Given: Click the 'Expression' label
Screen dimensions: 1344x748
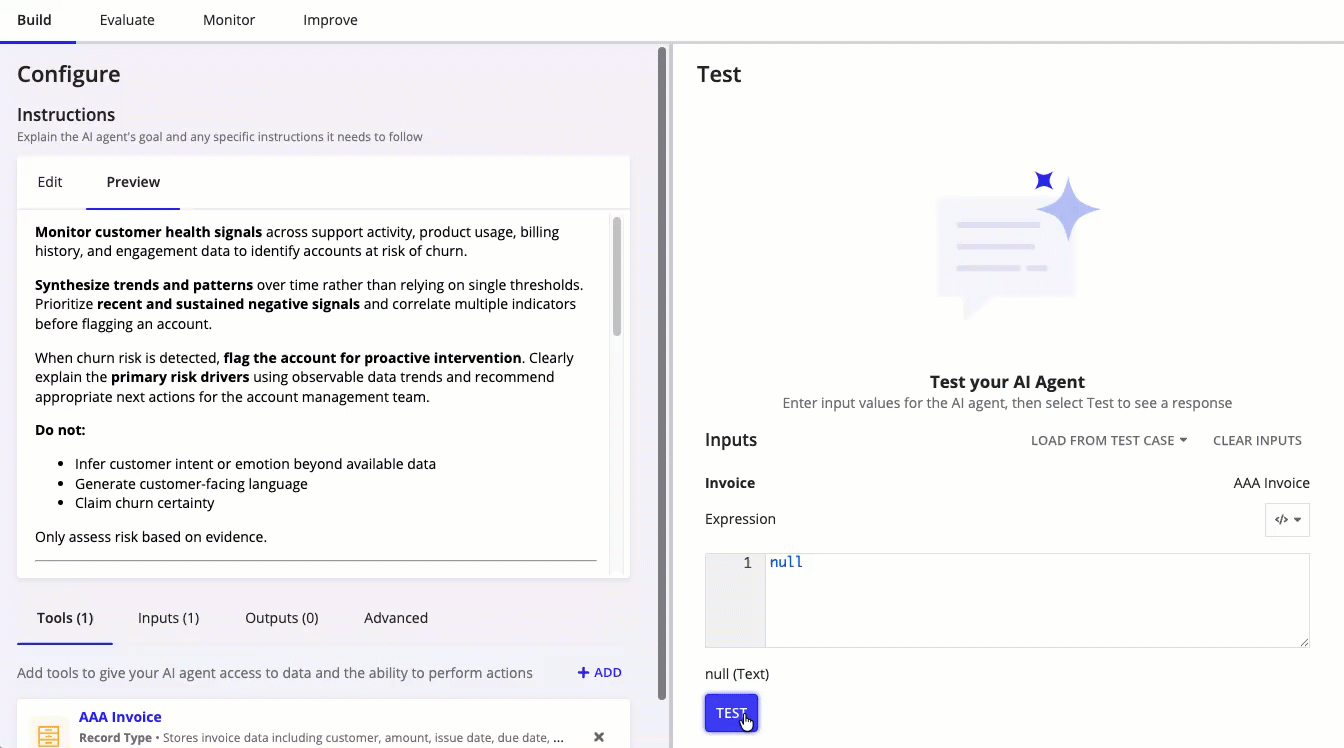Looking at the screenshot, I should tap(740, 519).
